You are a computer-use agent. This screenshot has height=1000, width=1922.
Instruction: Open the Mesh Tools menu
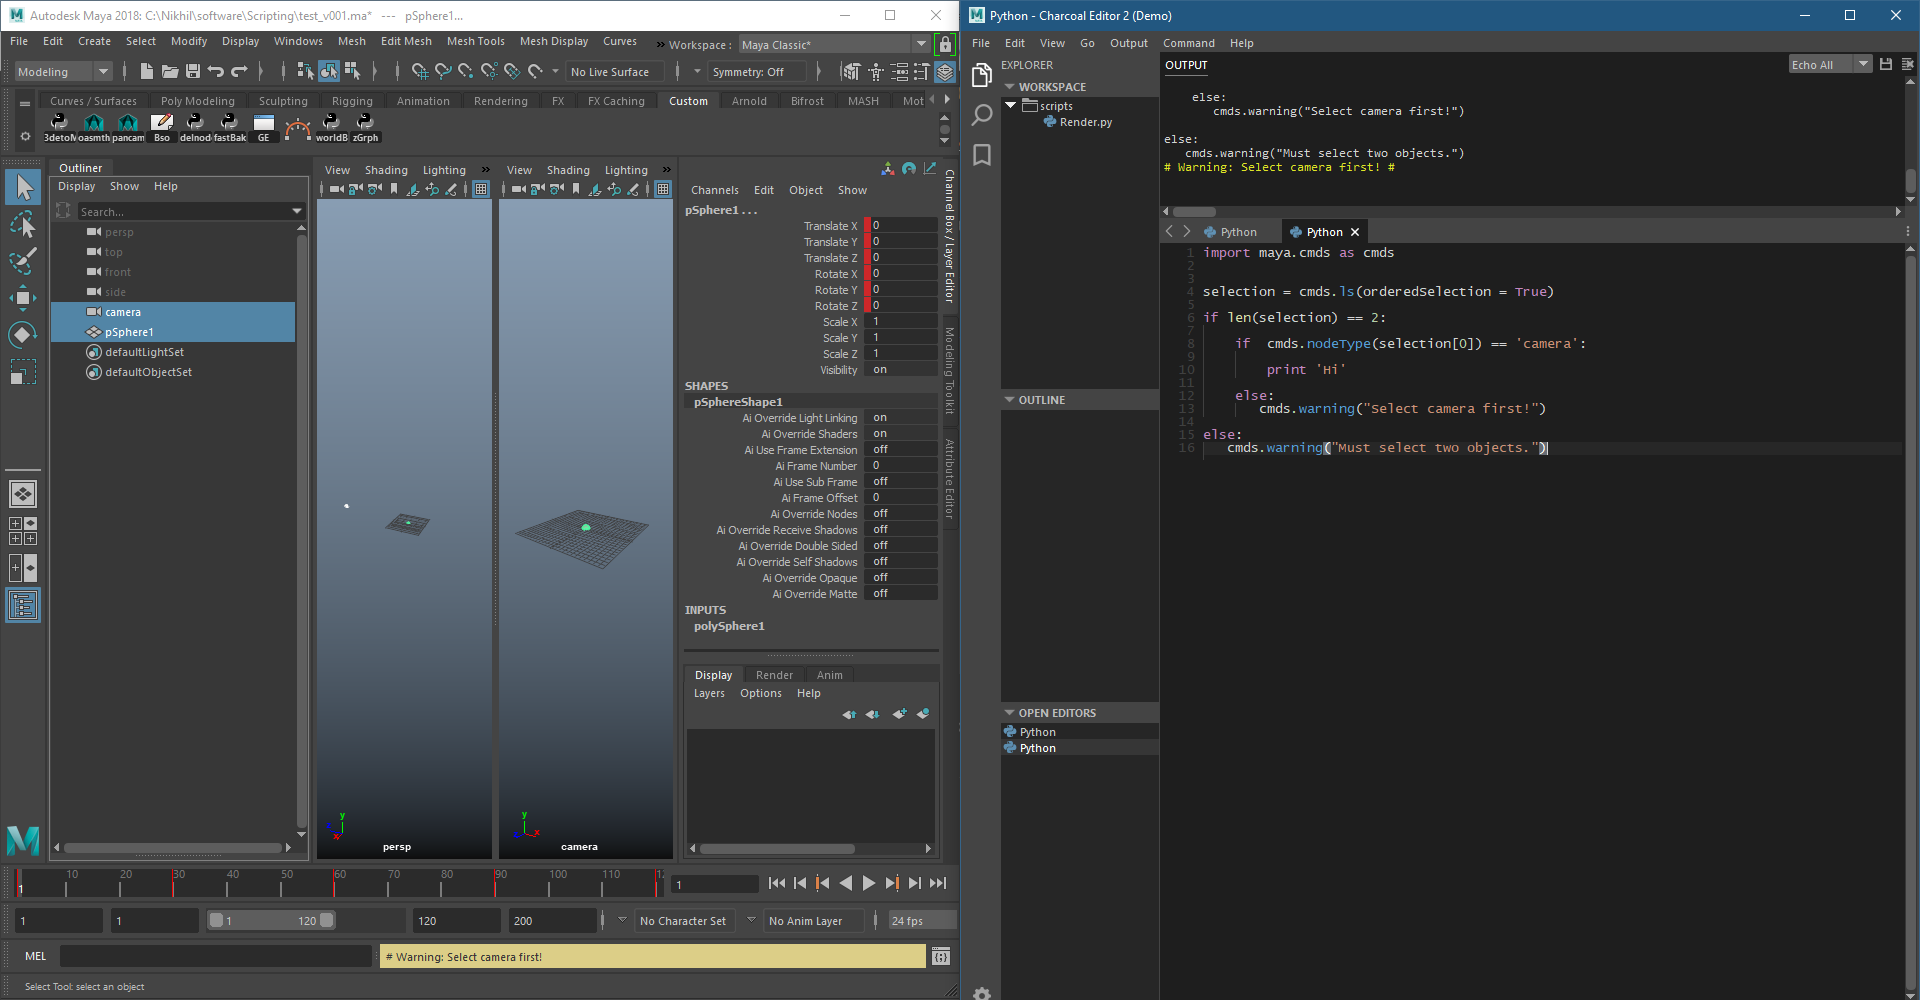475,41
